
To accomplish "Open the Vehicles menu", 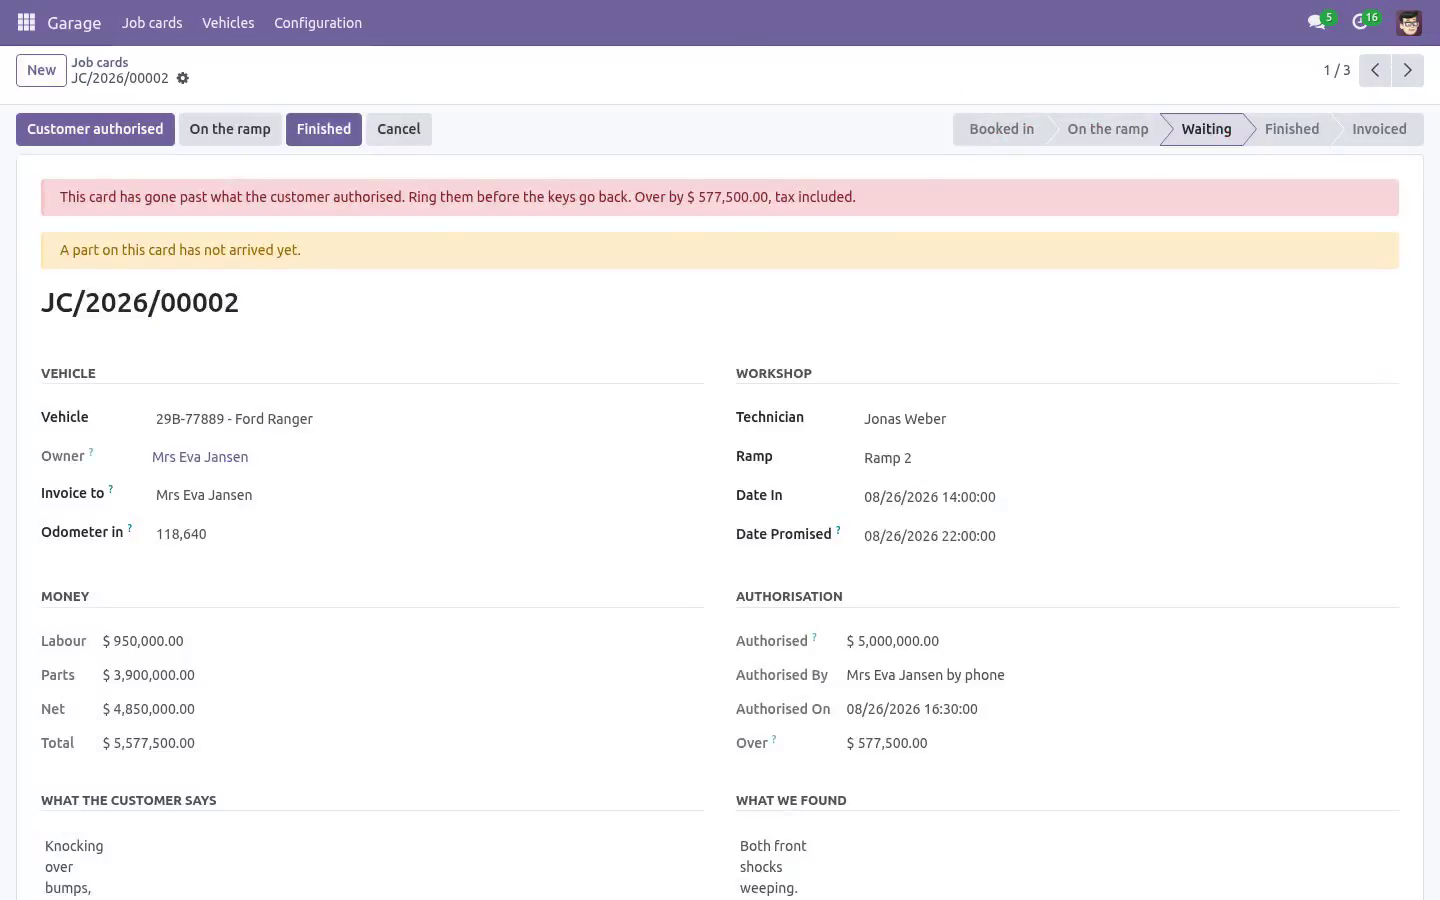I will (x=228, y=22).
